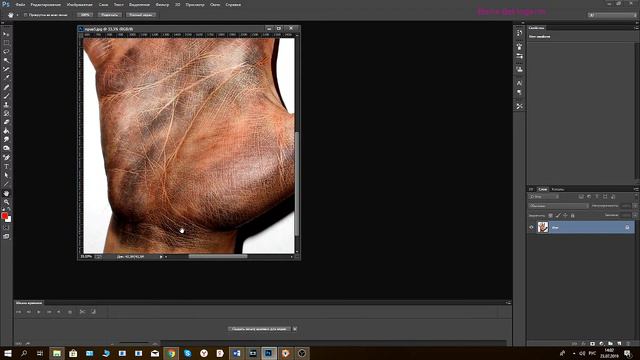640x360 pixels.
Task: Open workspace switcher dropdown
Action: (612, 15)
